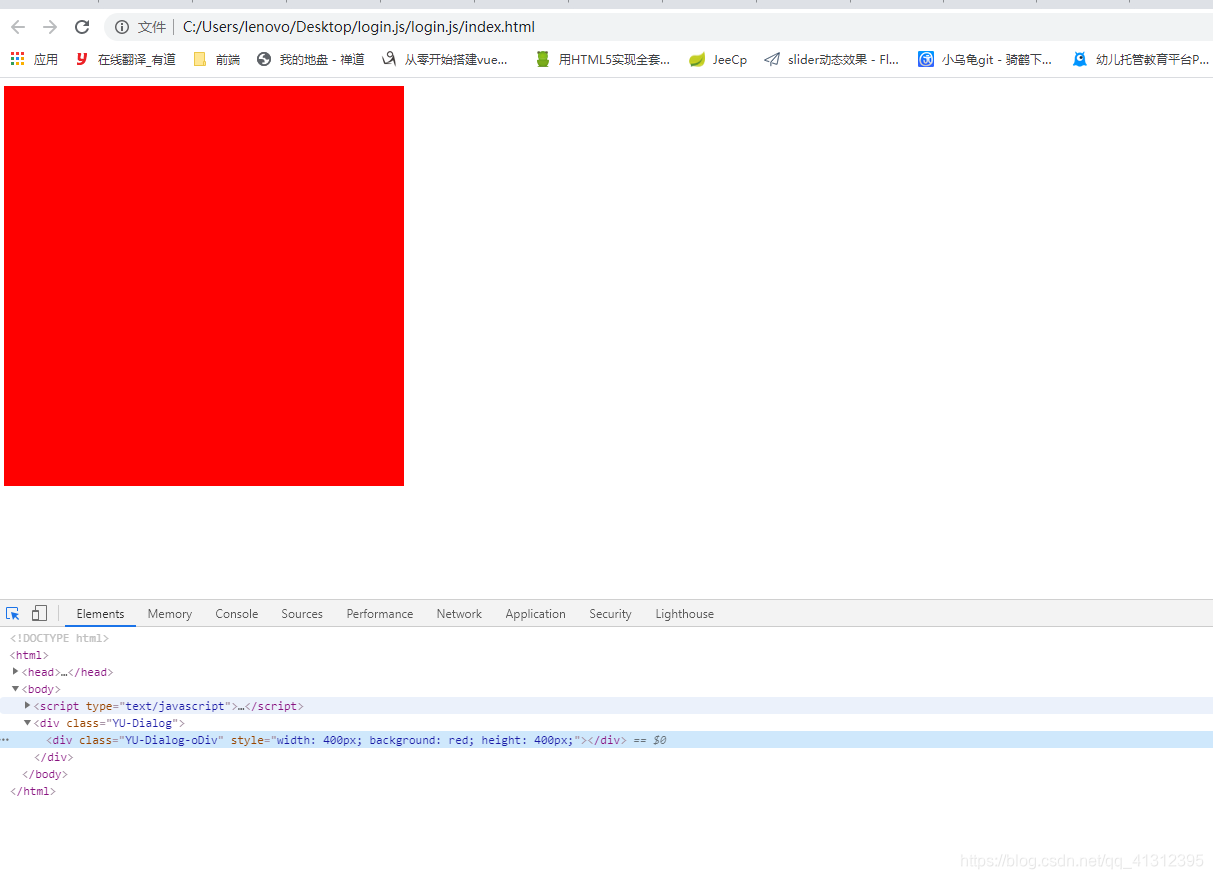This screenshot has width=1213, height=879.
Task: Collapse the body element node
Action: 16,689
